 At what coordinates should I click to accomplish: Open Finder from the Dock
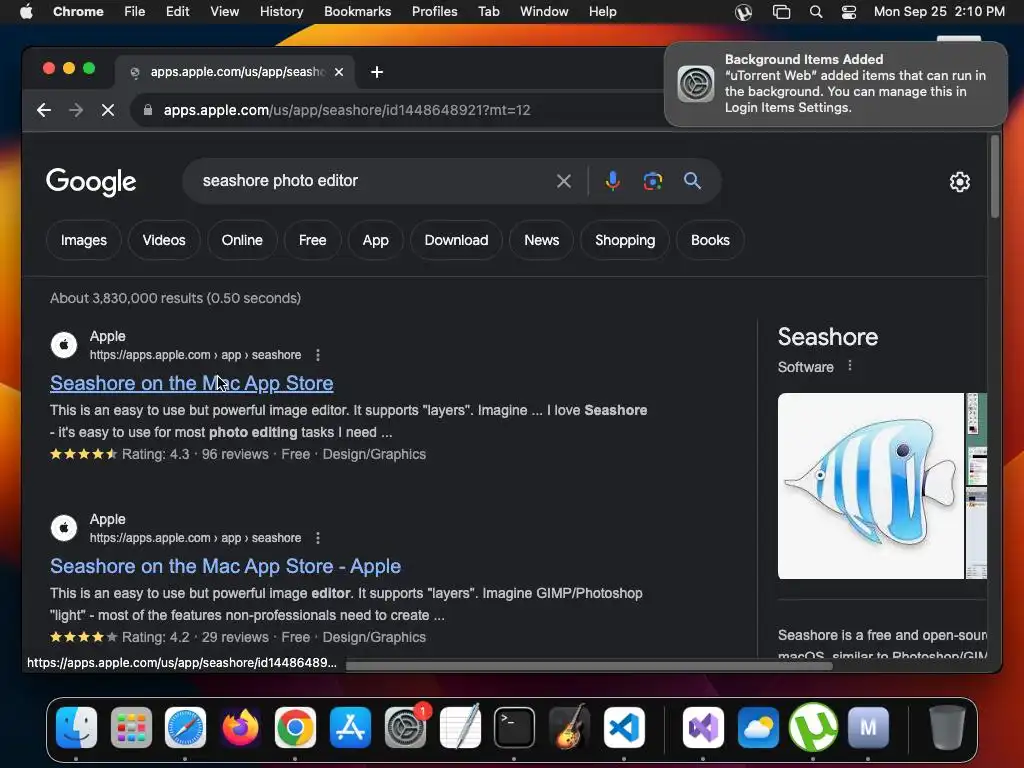pyautogui.click(x=76, y=728)
